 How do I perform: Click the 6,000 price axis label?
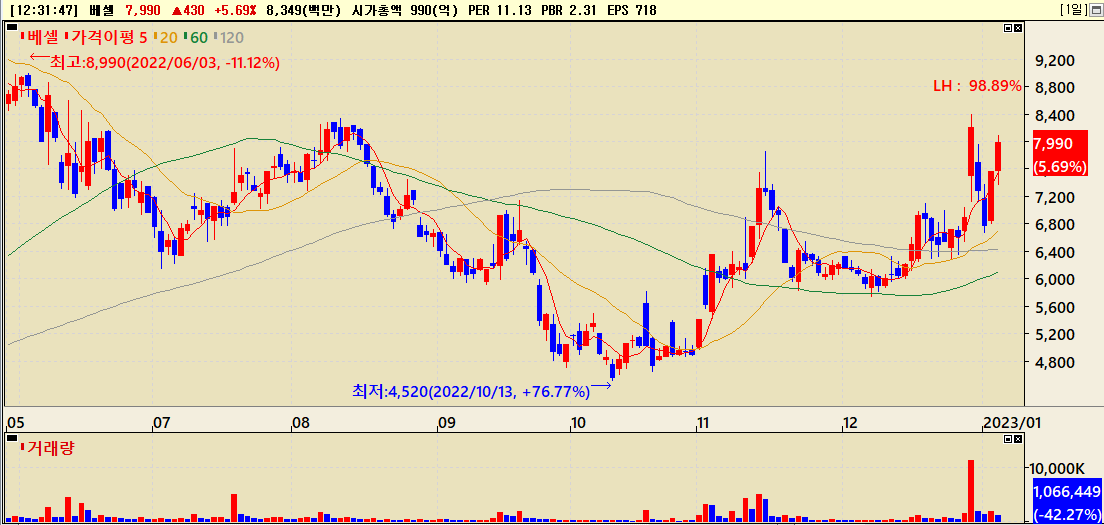click(1053, 280)
